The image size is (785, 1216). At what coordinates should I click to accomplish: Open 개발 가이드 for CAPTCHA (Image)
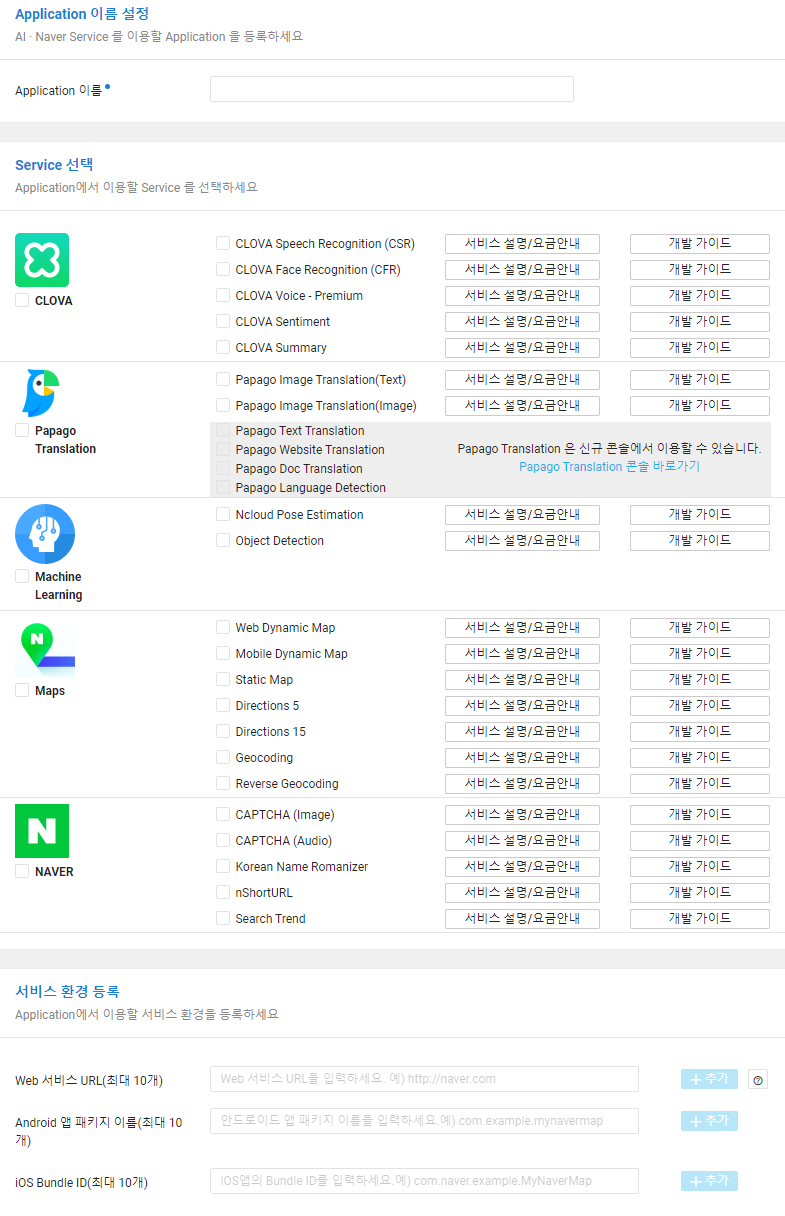click(700, 814)
